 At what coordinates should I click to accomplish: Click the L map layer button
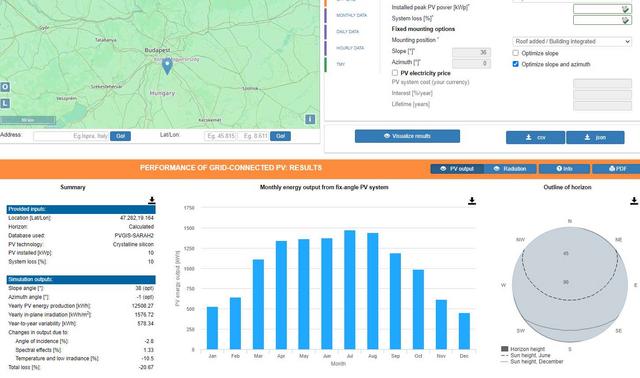coord(5,103)
